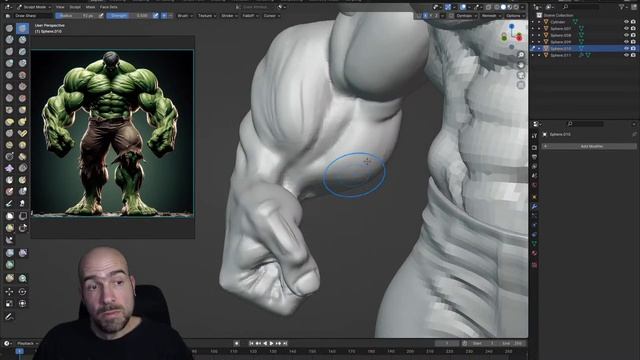Open the Sculpt menu
The width and height of the screenshot is (640, 360).
click(x=75, y=7)
